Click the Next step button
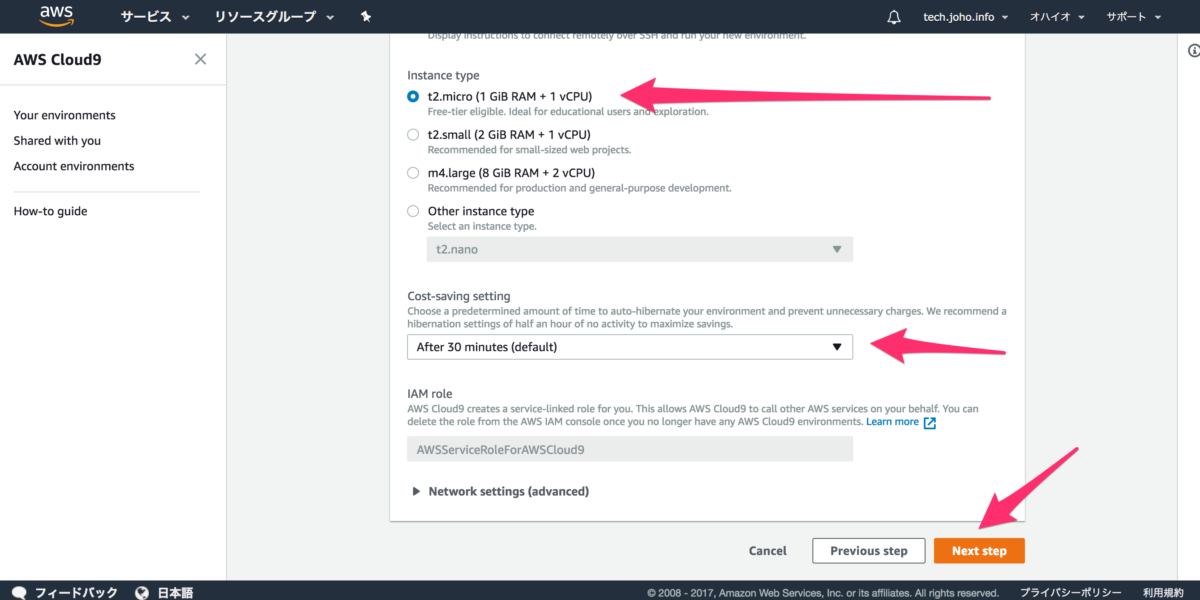The height and width of the screenshot is (600, 1200). (x=979, y=551)
